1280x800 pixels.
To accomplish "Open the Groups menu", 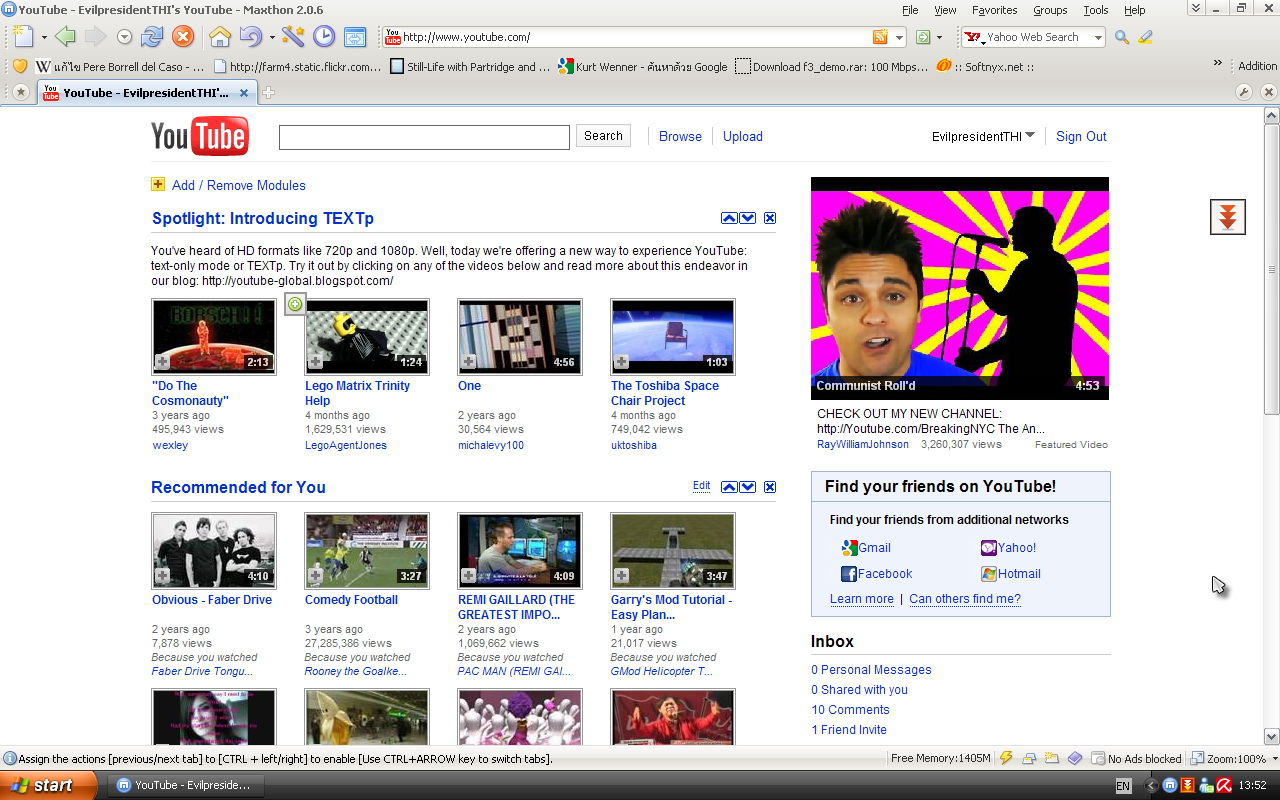I will click(1050, 10).
